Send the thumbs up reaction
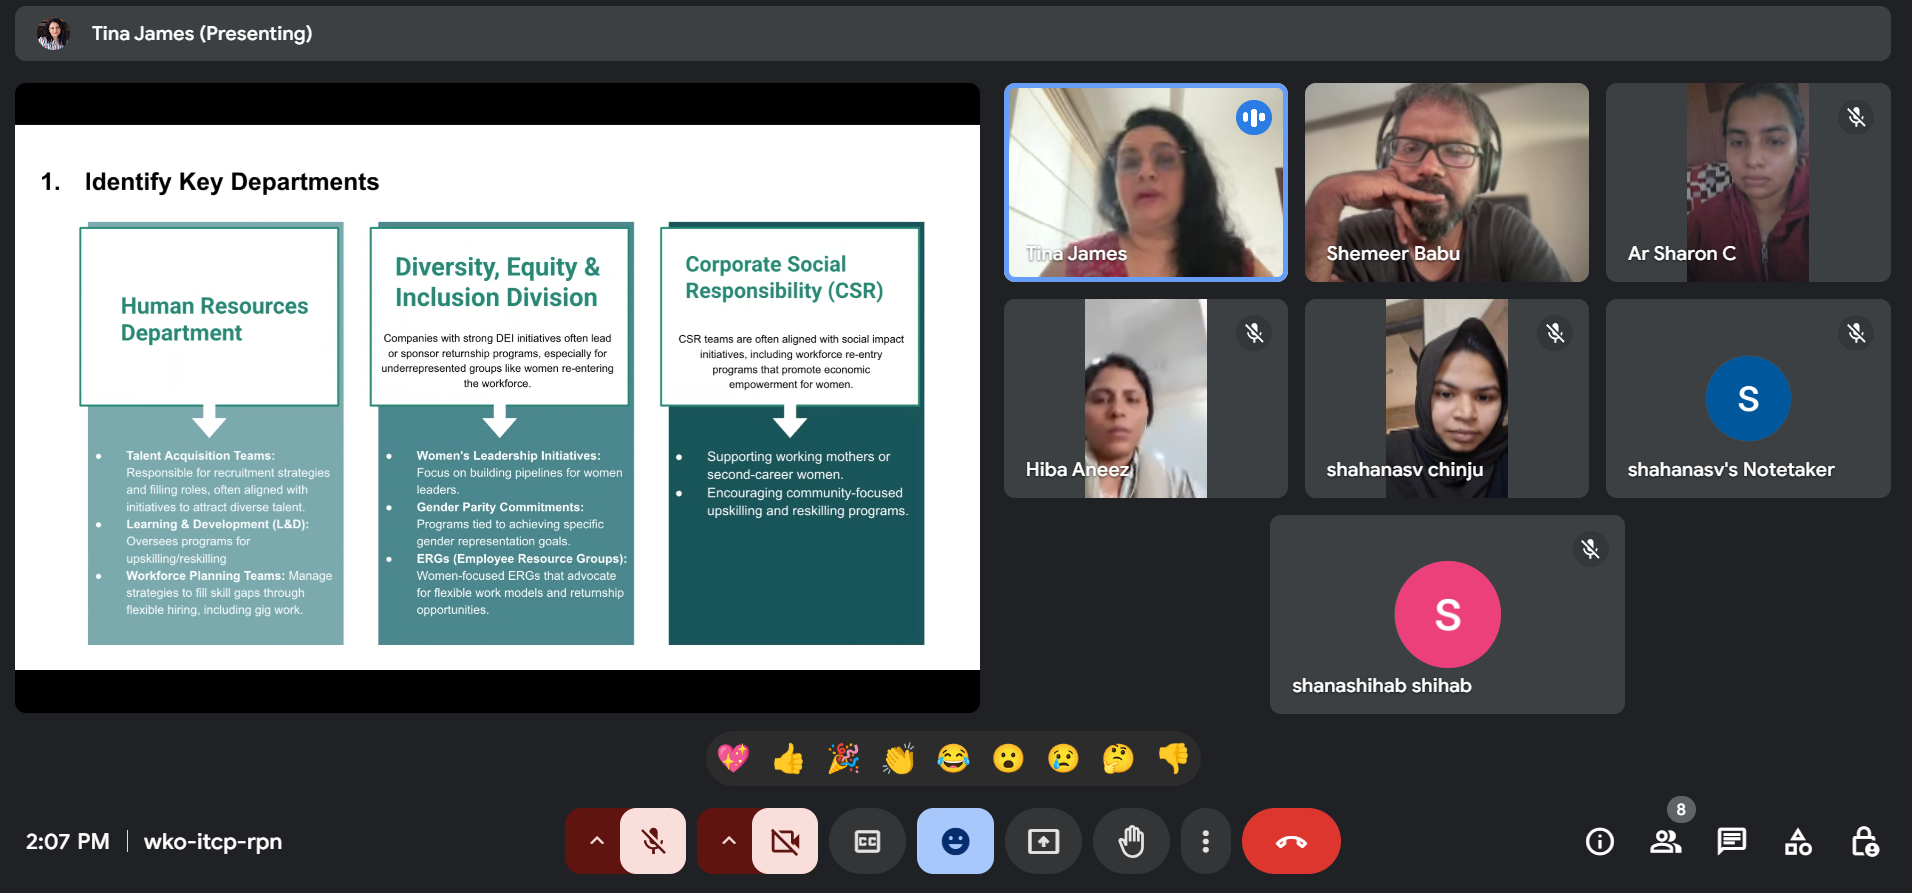 pos(788,759)
